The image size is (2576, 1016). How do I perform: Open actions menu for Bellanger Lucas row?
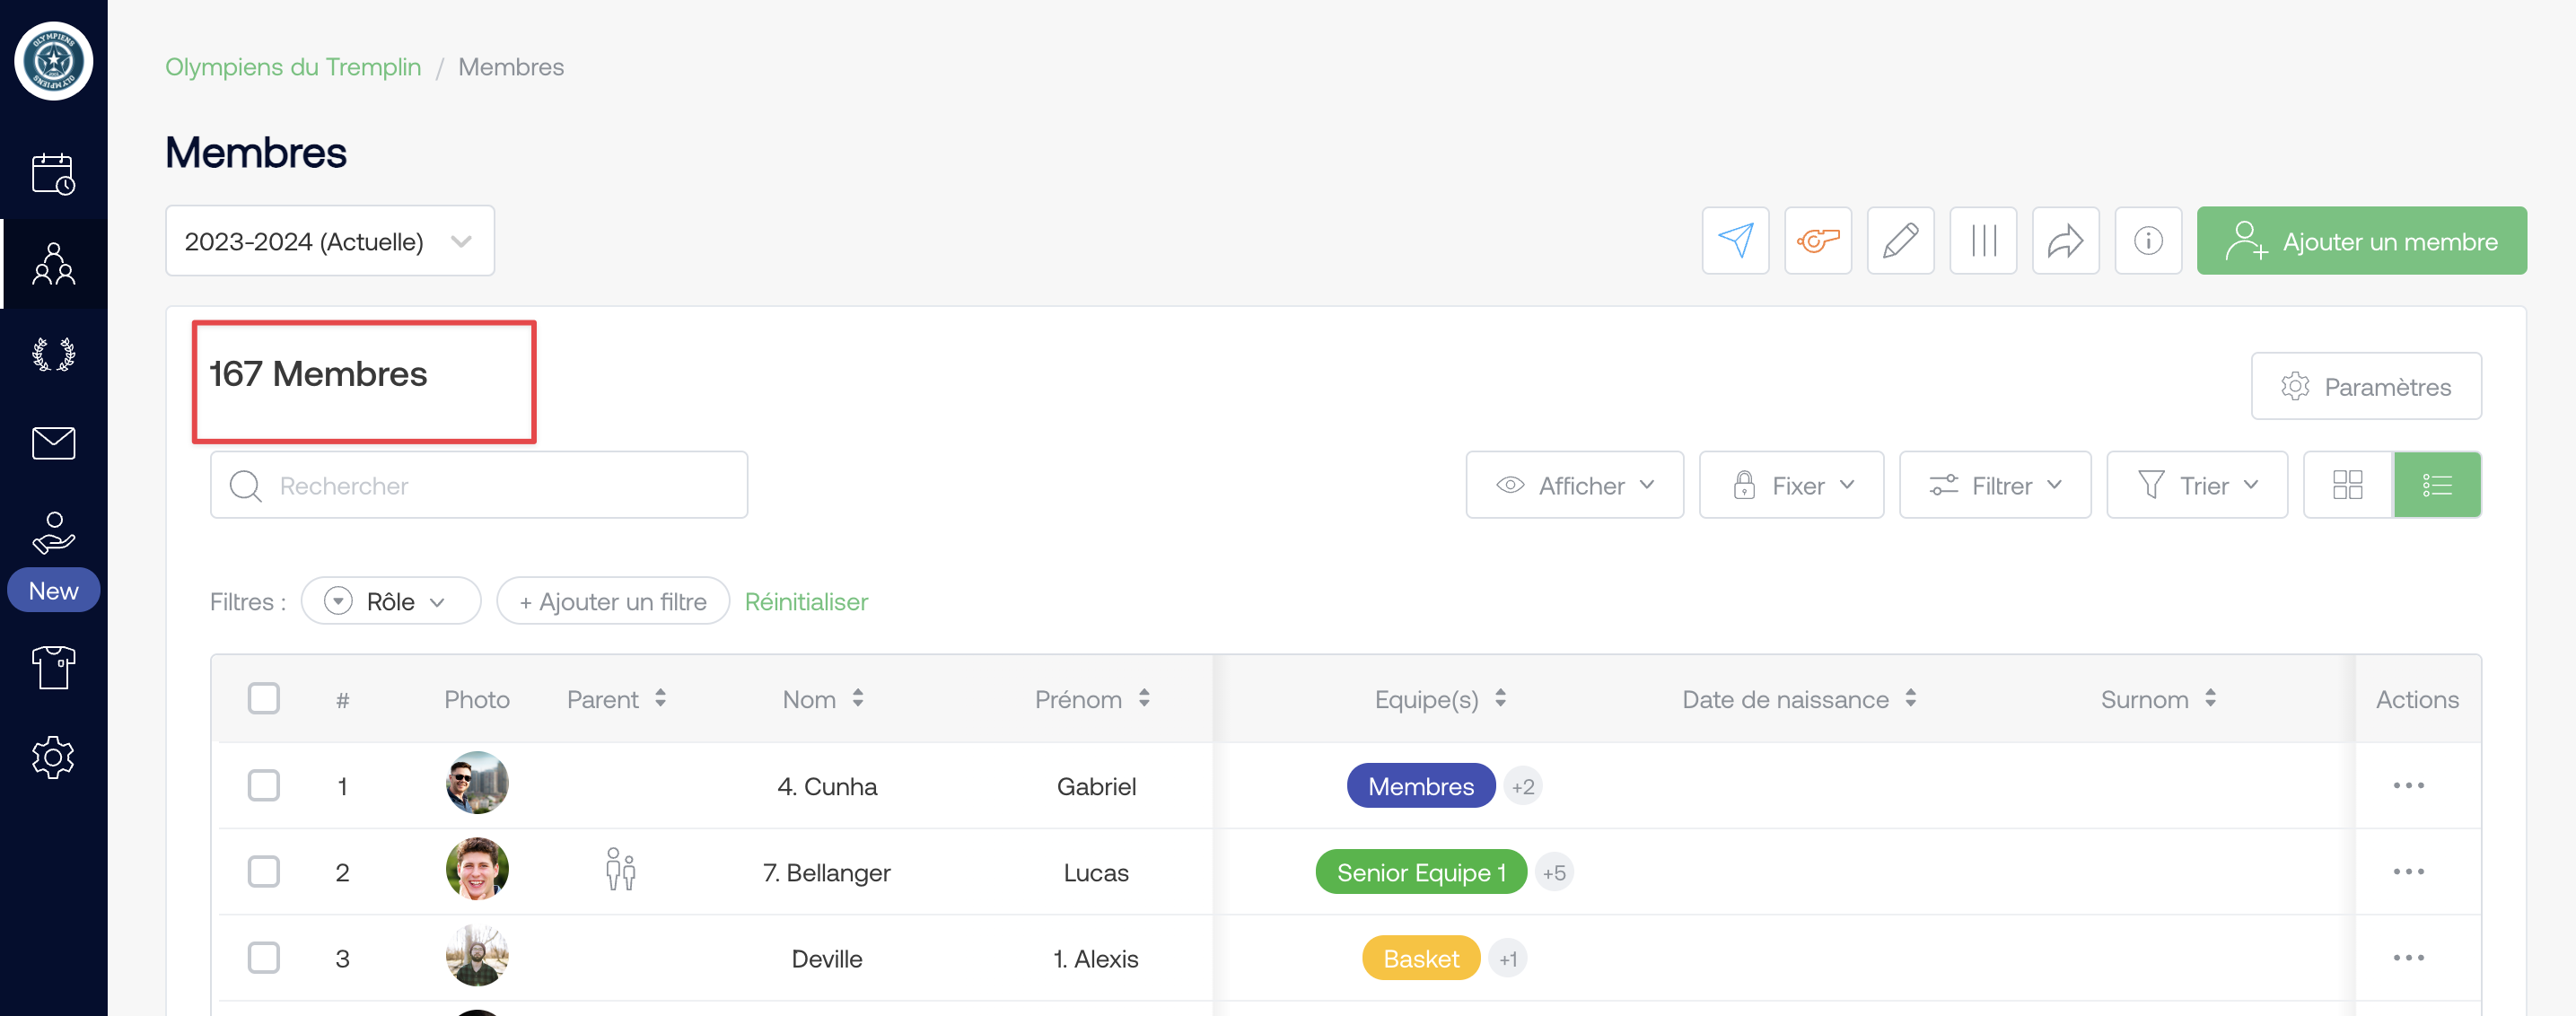[2408, 871]
